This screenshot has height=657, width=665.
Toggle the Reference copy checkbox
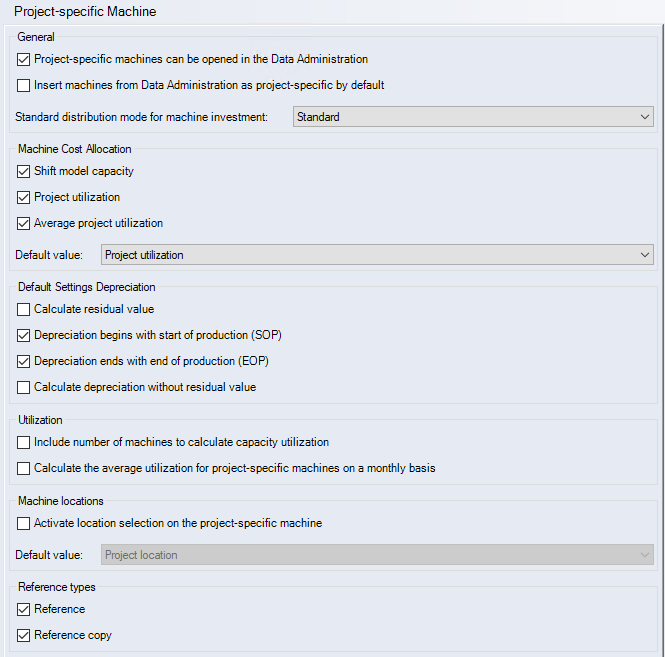(24, 636)
